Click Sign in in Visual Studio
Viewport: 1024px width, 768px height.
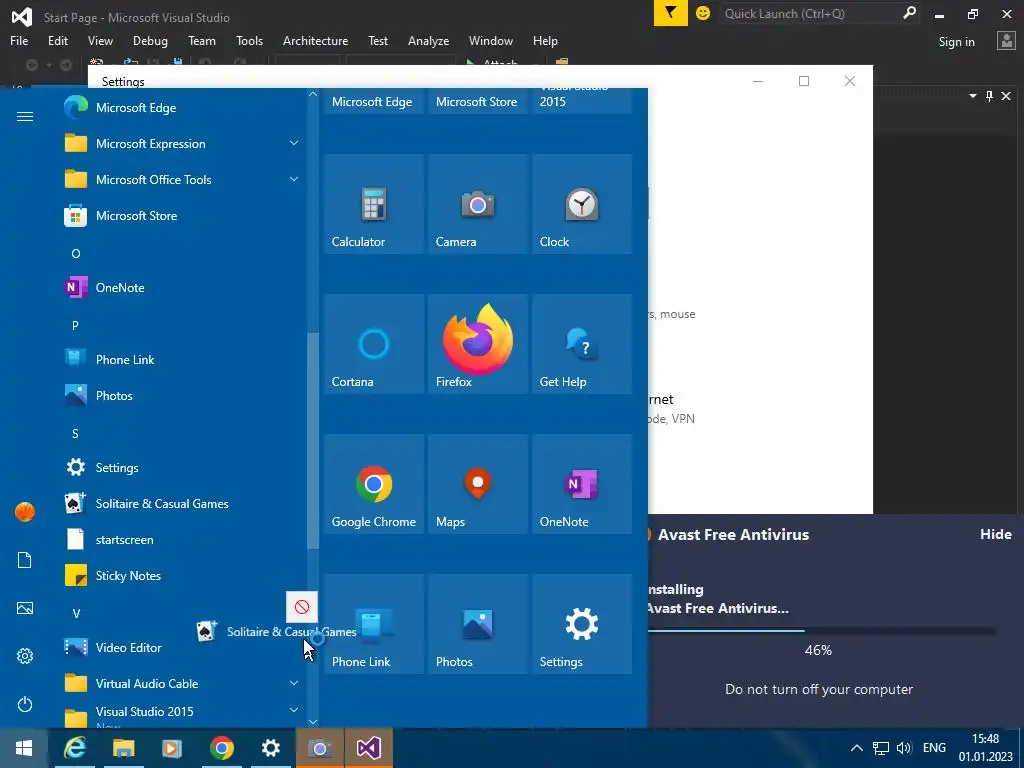957,42
